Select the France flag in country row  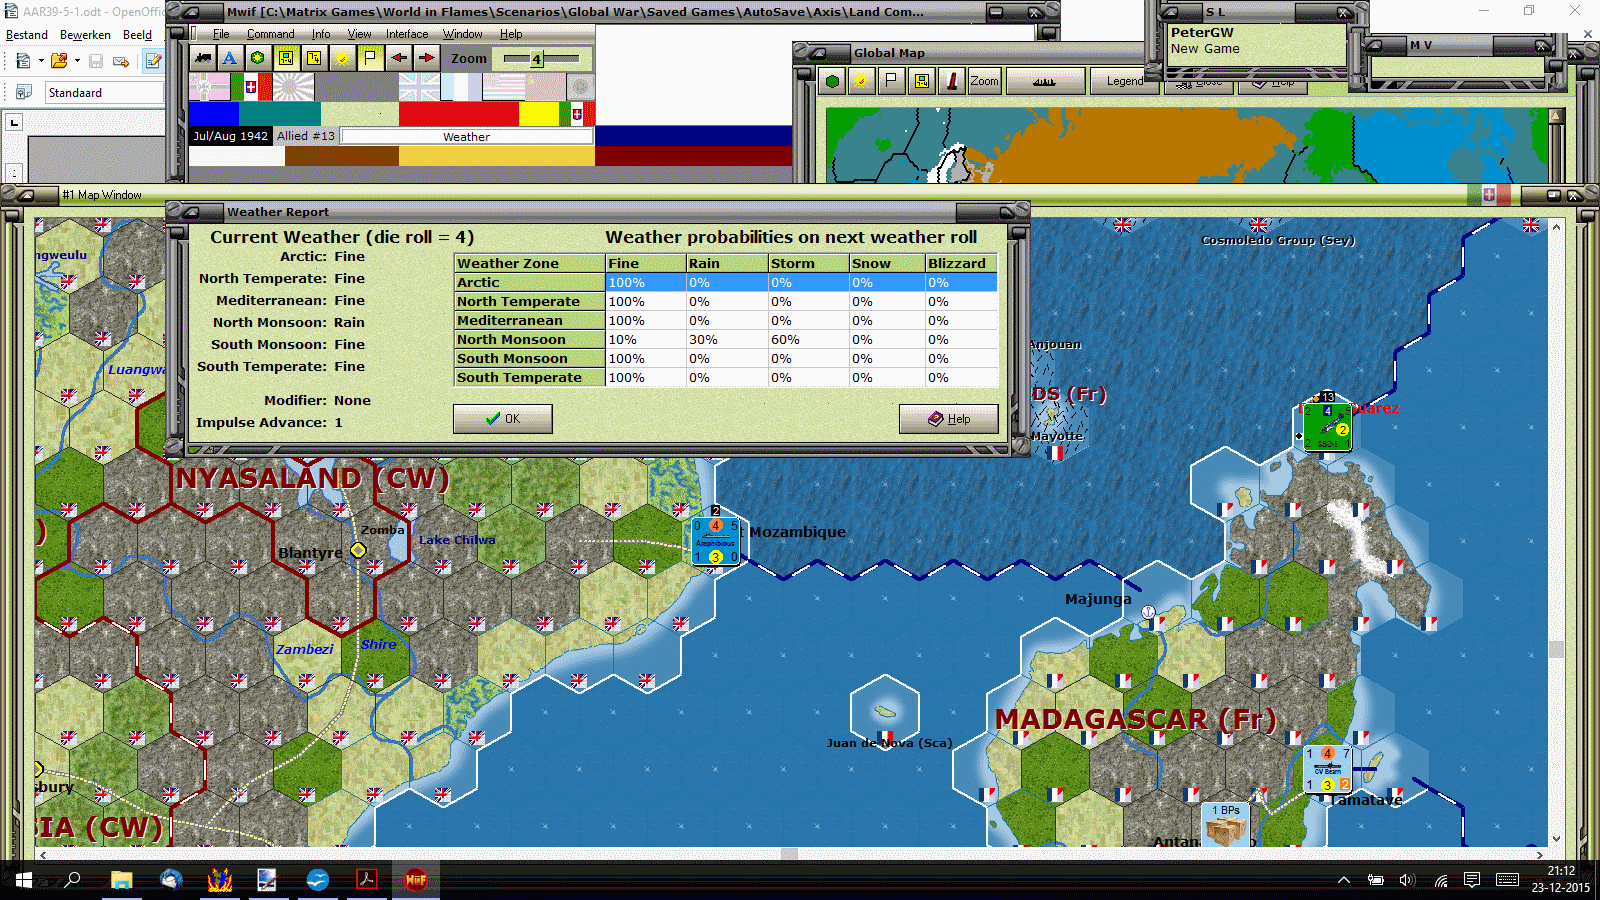pyautogui.click(x=461, y=87)
